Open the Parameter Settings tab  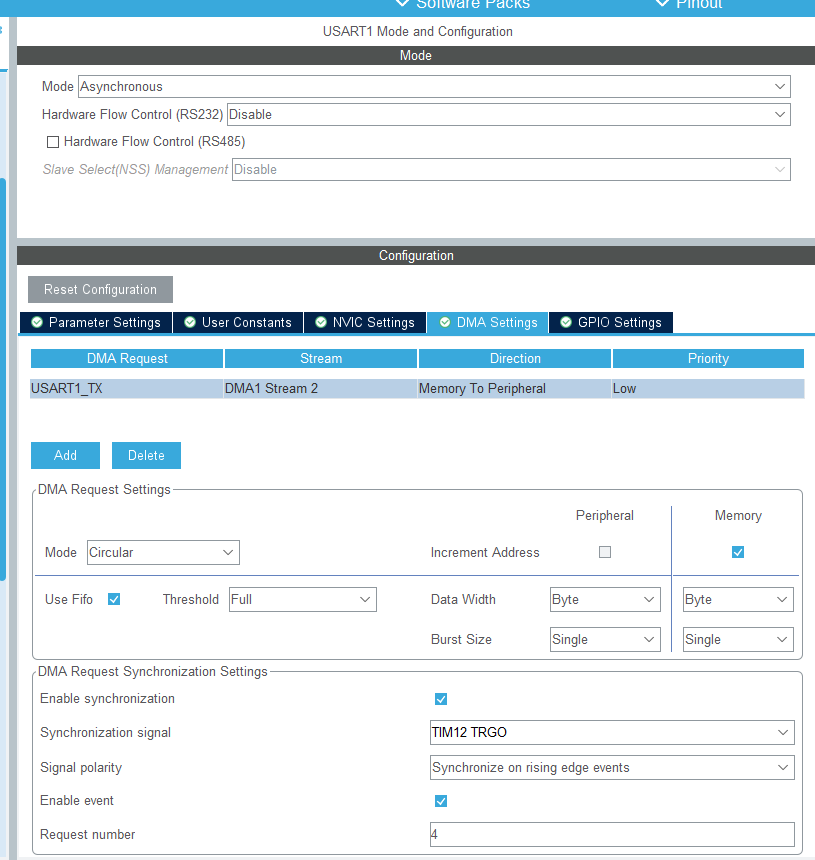point(96,322)
